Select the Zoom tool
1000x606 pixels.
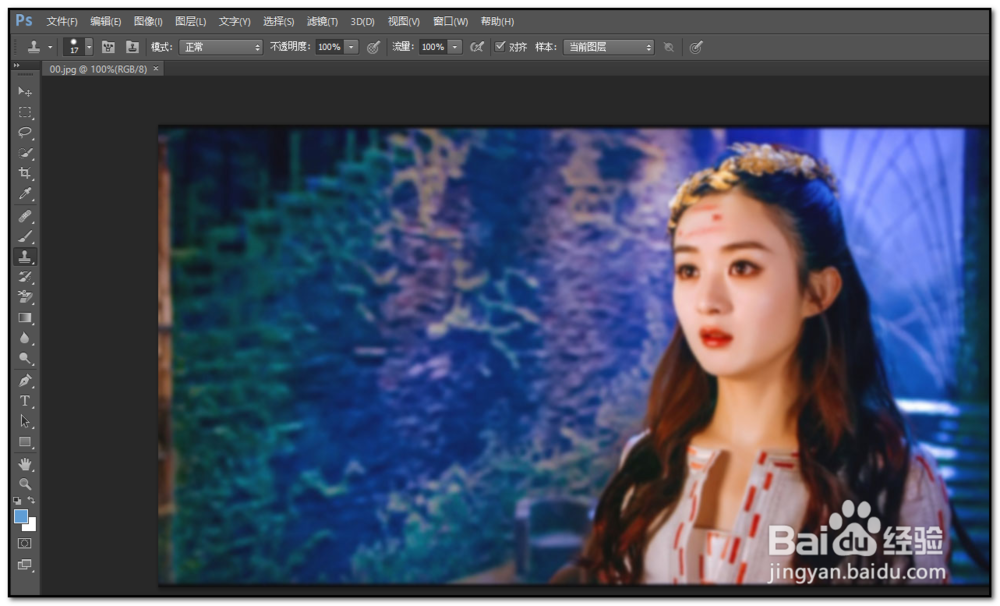(x=25, y=484)
